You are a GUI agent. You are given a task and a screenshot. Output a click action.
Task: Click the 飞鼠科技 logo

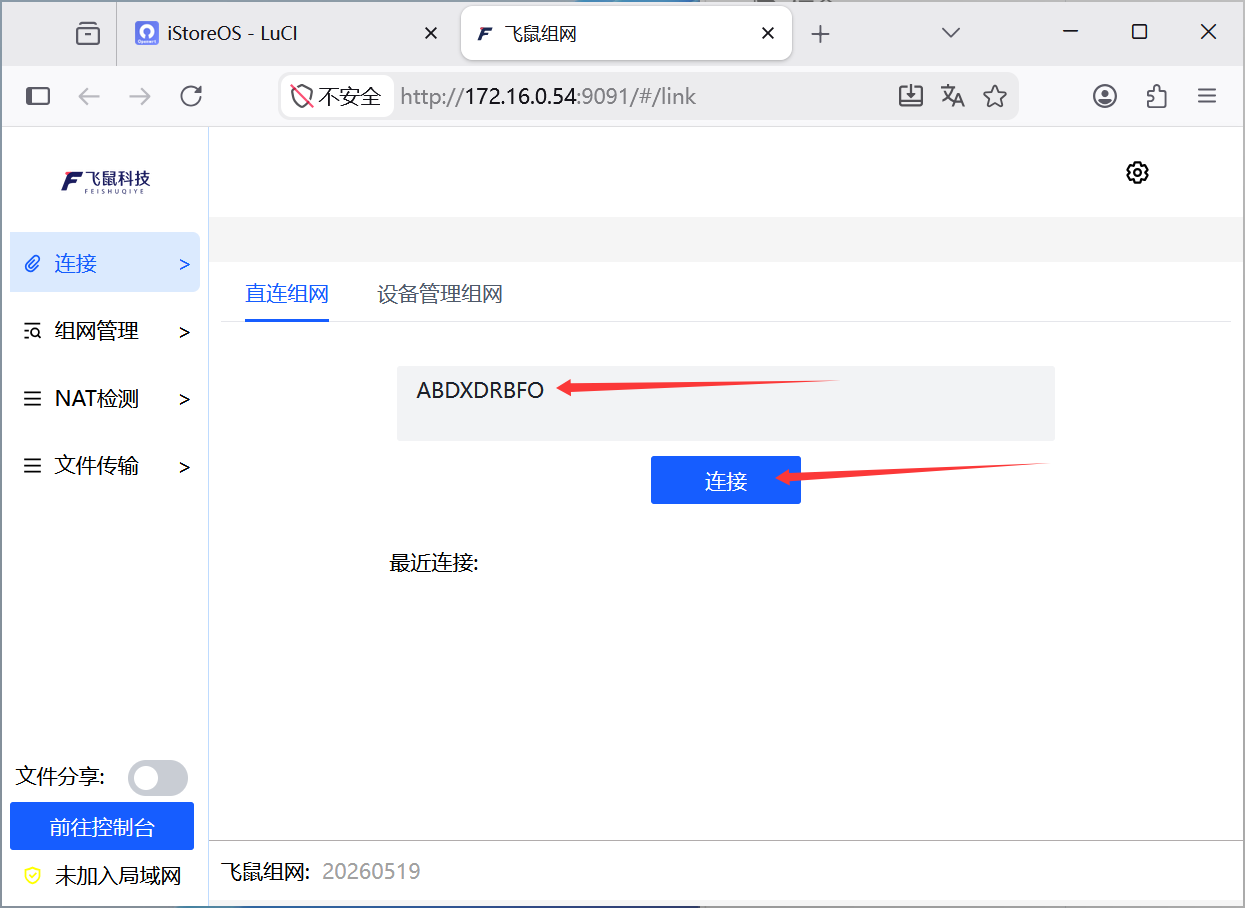[105, 180]
